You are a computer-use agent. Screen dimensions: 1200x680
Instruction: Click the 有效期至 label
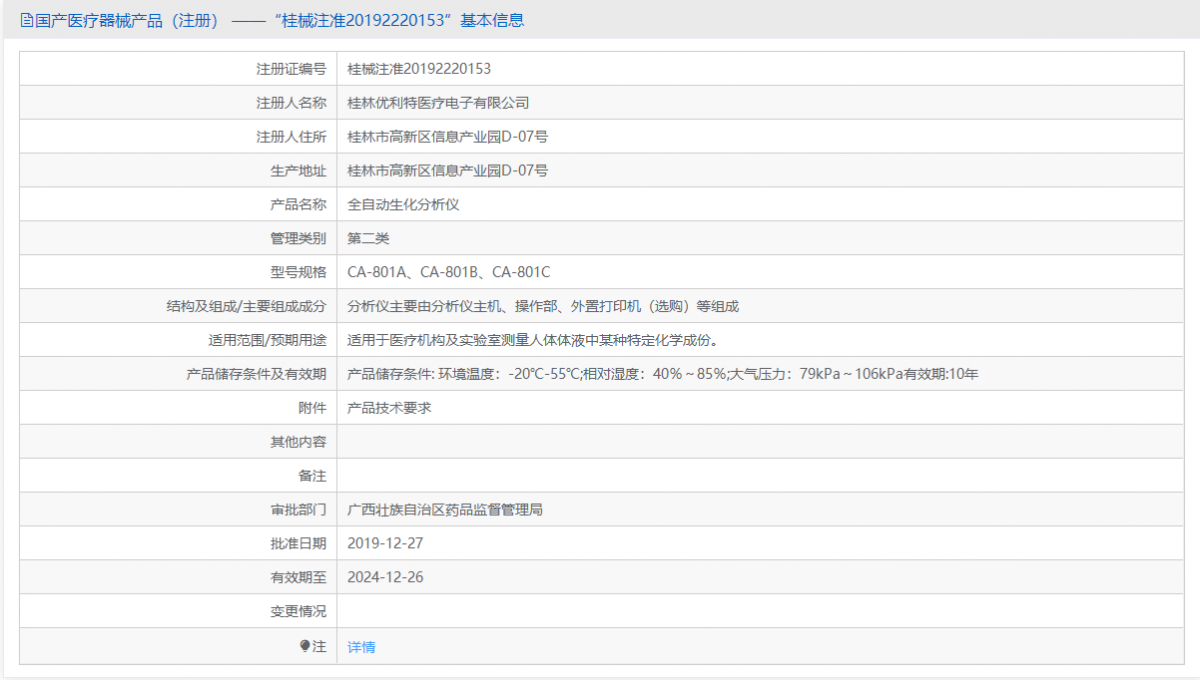(298, 578)
